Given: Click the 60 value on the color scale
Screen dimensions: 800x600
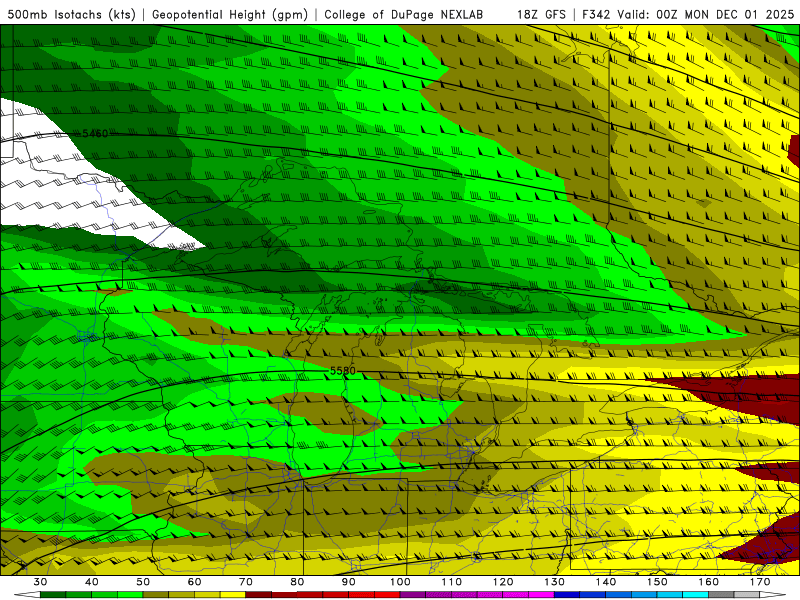Looking at the screenshot, I should [194, 582].
